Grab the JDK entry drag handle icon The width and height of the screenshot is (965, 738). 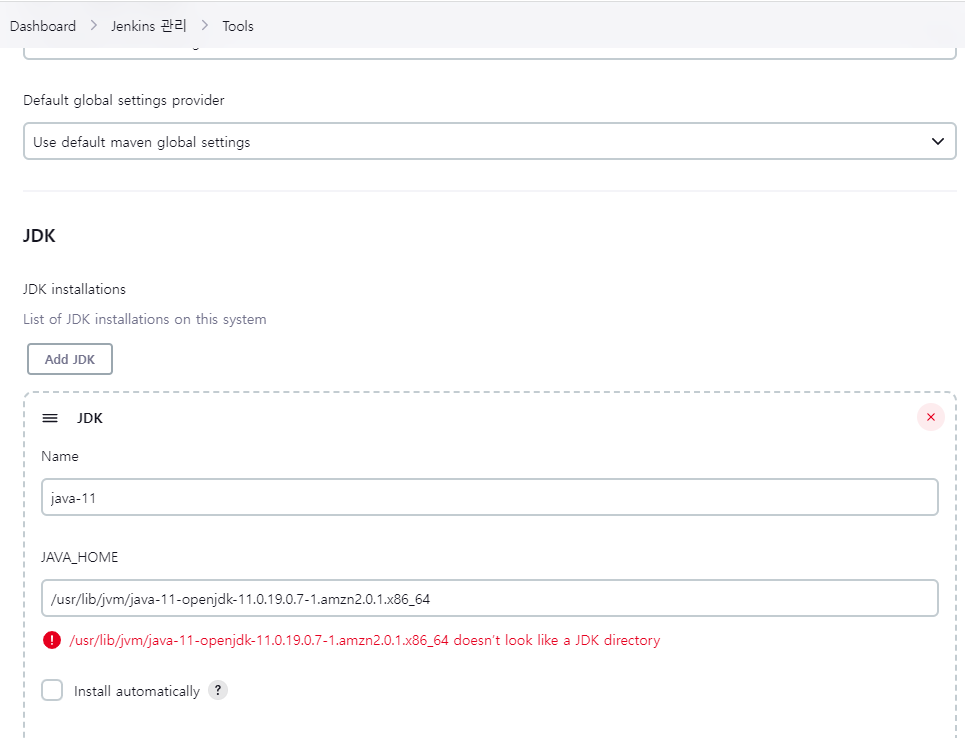click(x=50, y=419)
